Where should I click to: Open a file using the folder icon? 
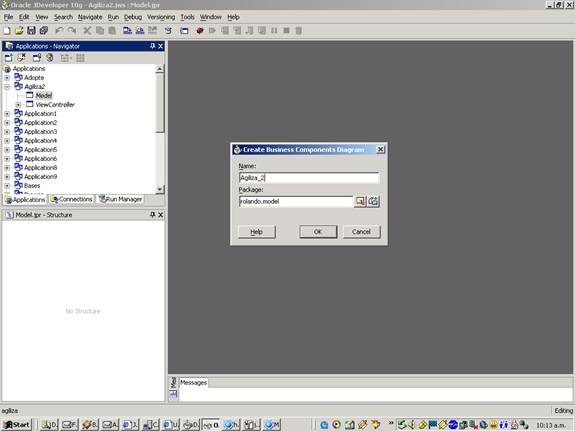19,31
